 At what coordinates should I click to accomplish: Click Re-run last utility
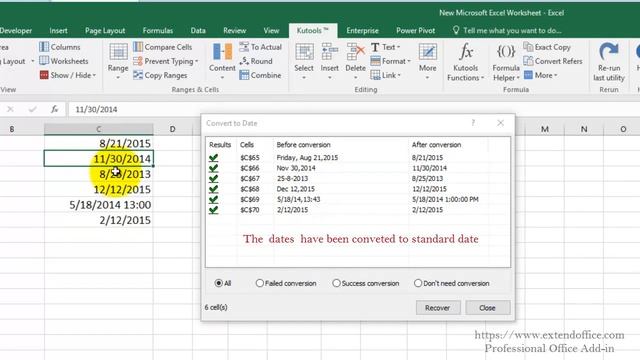point(609,62)
